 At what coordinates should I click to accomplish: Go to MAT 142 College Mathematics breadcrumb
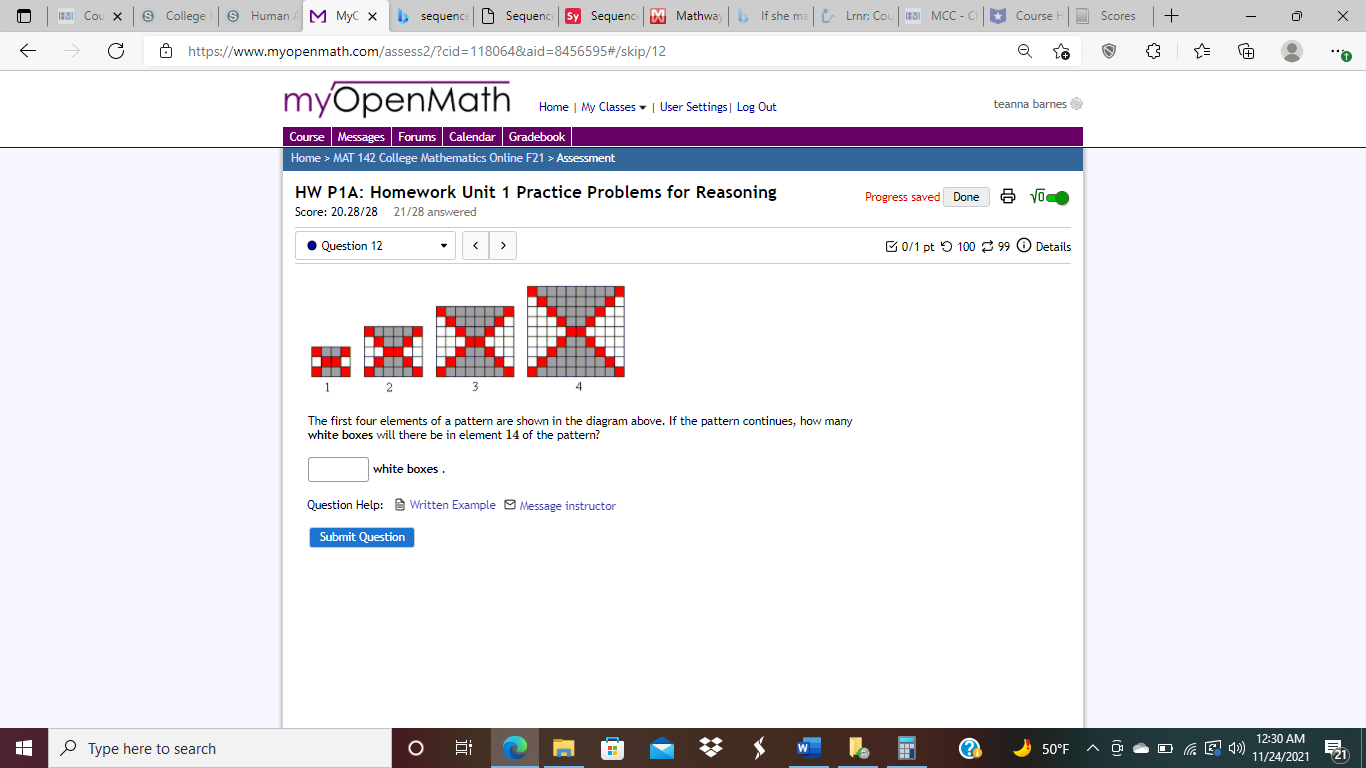(x=438, y=158)
